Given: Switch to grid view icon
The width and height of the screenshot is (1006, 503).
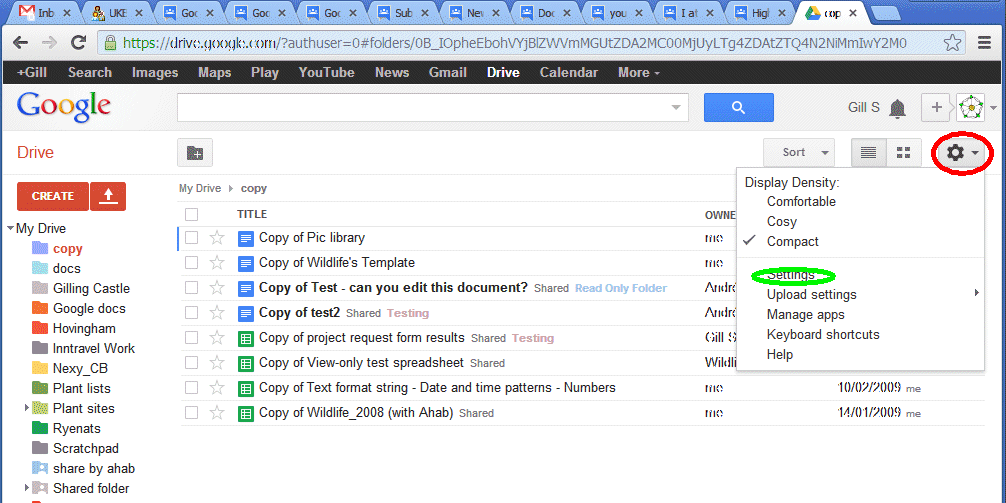Looking at the screenshot, I should [x=904, y=153].
